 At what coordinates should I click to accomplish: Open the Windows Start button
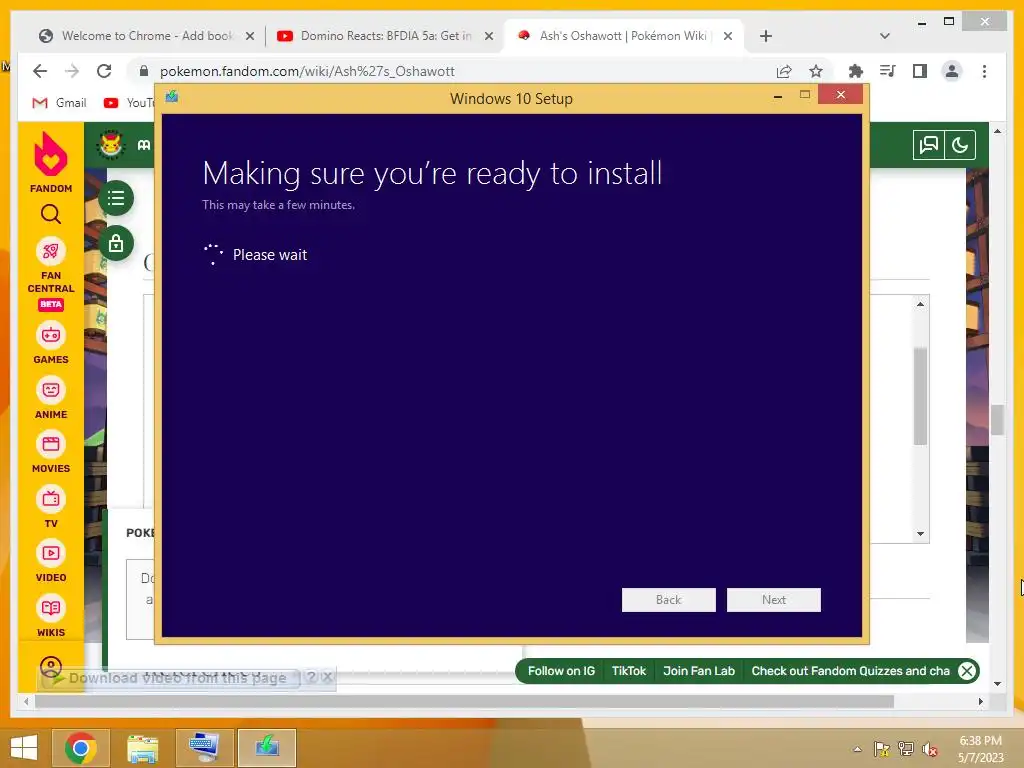point(24,748)
